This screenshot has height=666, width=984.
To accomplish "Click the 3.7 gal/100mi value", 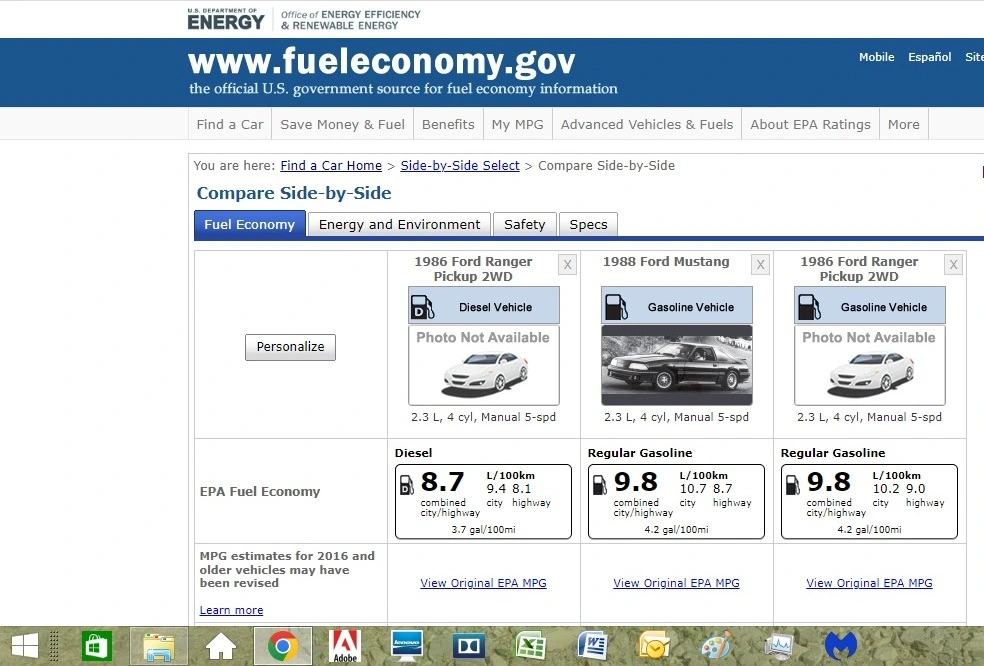I will (x=483, y=530).
